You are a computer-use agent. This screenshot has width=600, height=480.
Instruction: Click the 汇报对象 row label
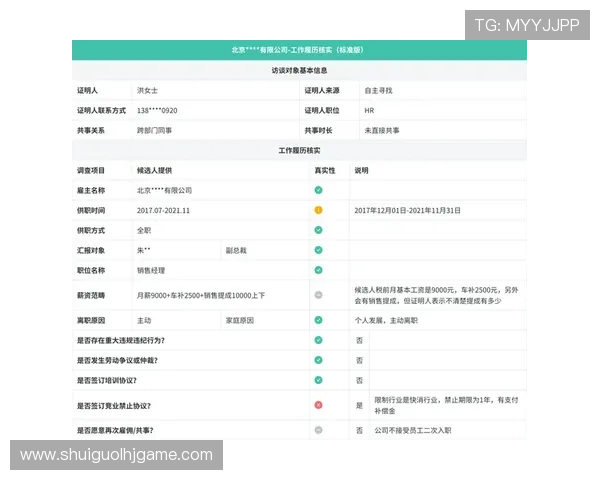[x=91, y=250]
